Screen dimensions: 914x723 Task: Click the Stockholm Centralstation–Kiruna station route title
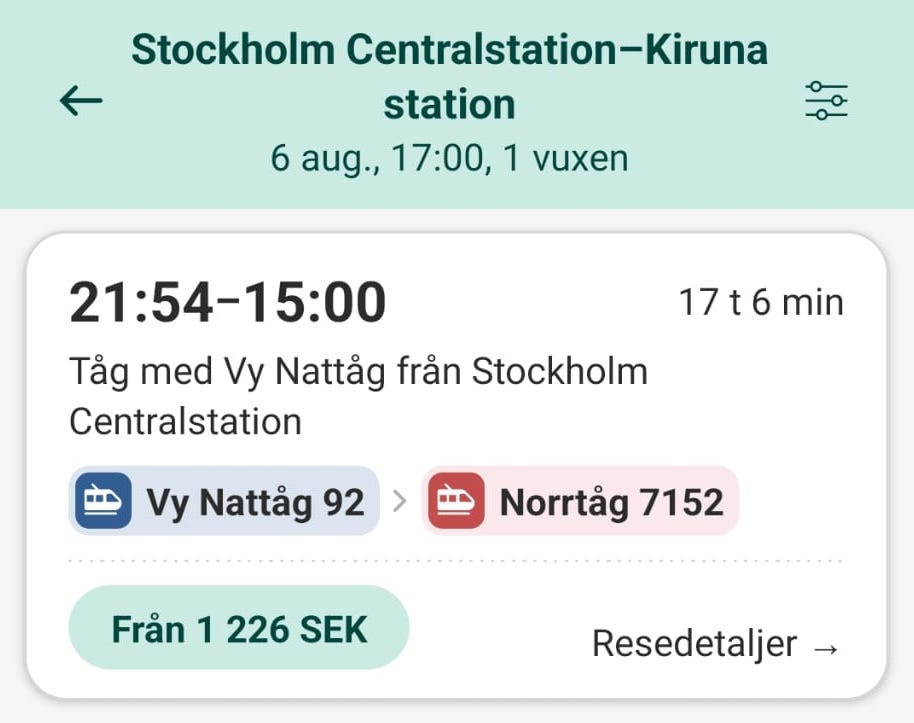coord(450,50)
